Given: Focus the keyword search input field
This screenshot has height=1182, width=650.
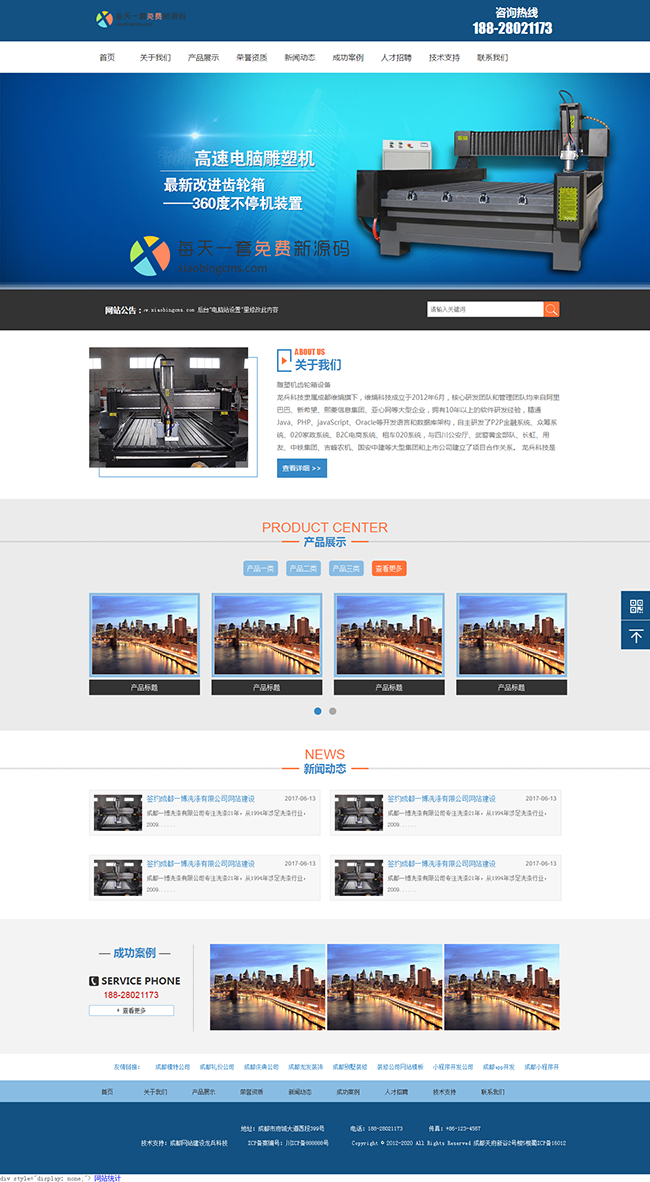Looking at the screenshot, I should 485,309.
